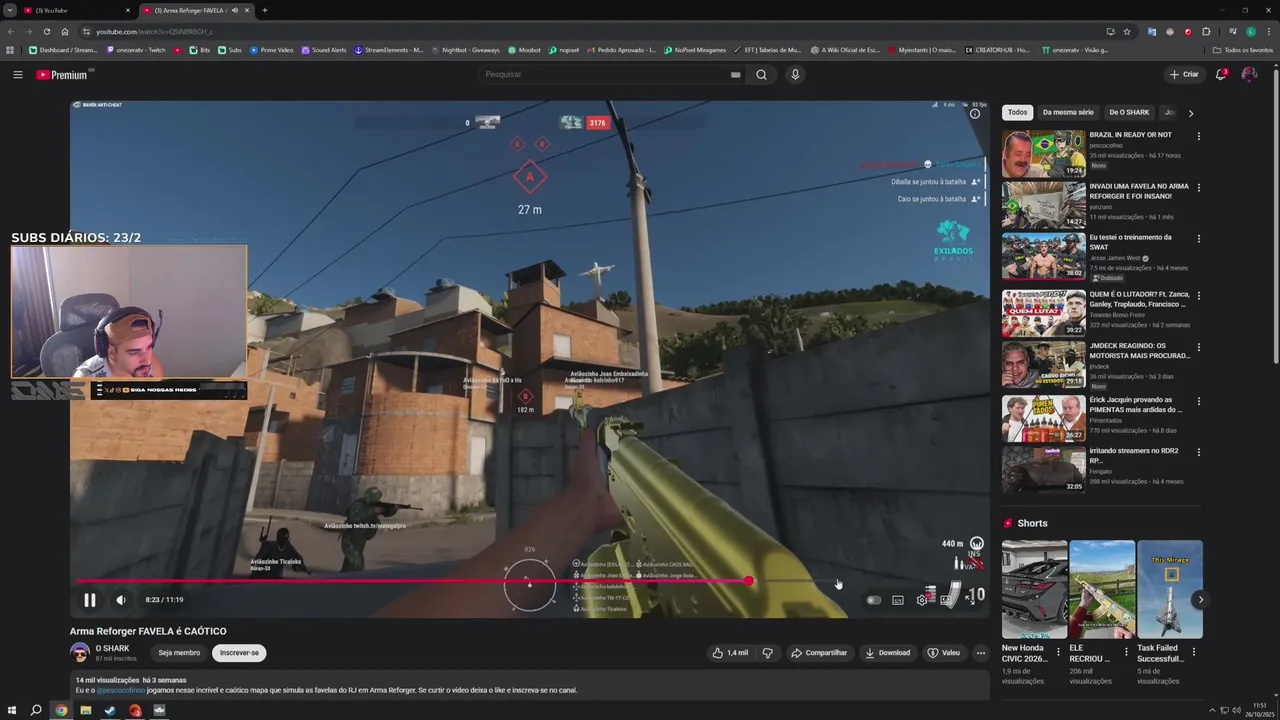Pause the video with the player button
The image size is (1280, 720).
point(89,600)
